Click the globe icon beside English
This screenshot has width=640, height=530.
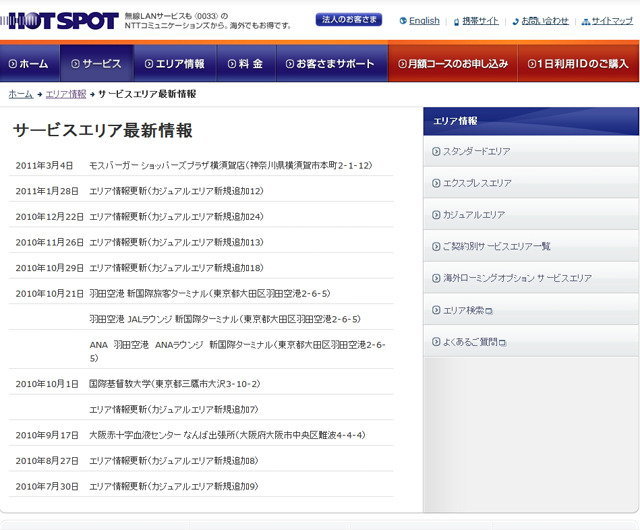[x=403, y=21]
